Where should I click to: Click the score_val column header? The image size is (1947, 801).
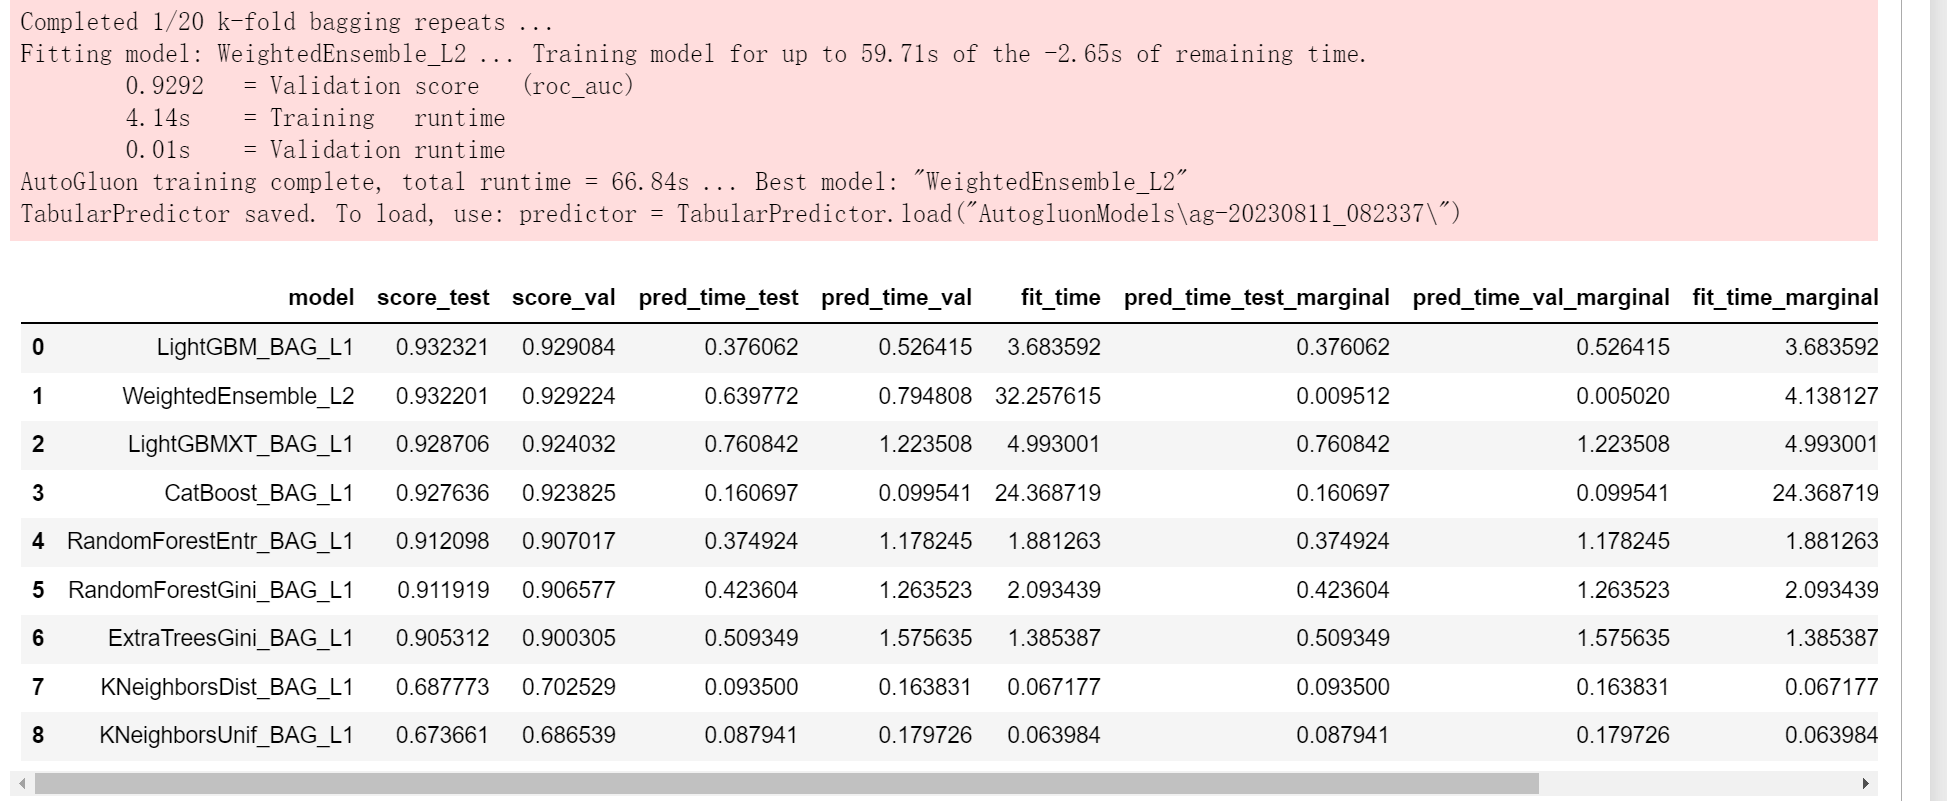click(563, 298)
